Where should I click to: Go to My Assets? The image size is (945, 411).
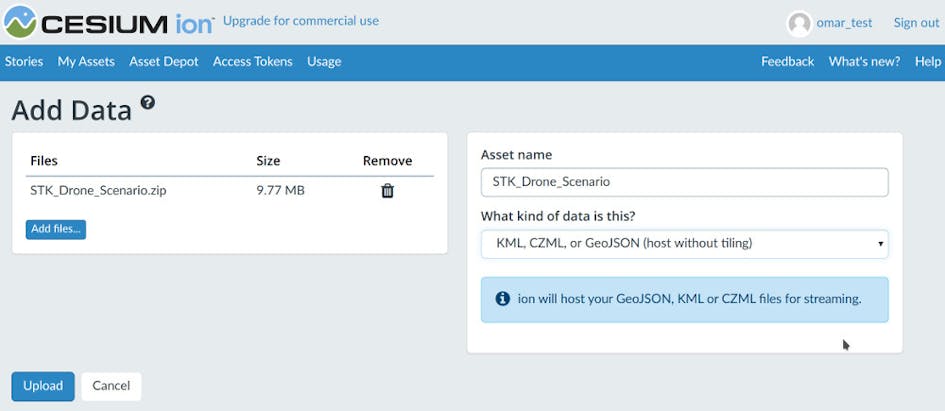[86, 61]
